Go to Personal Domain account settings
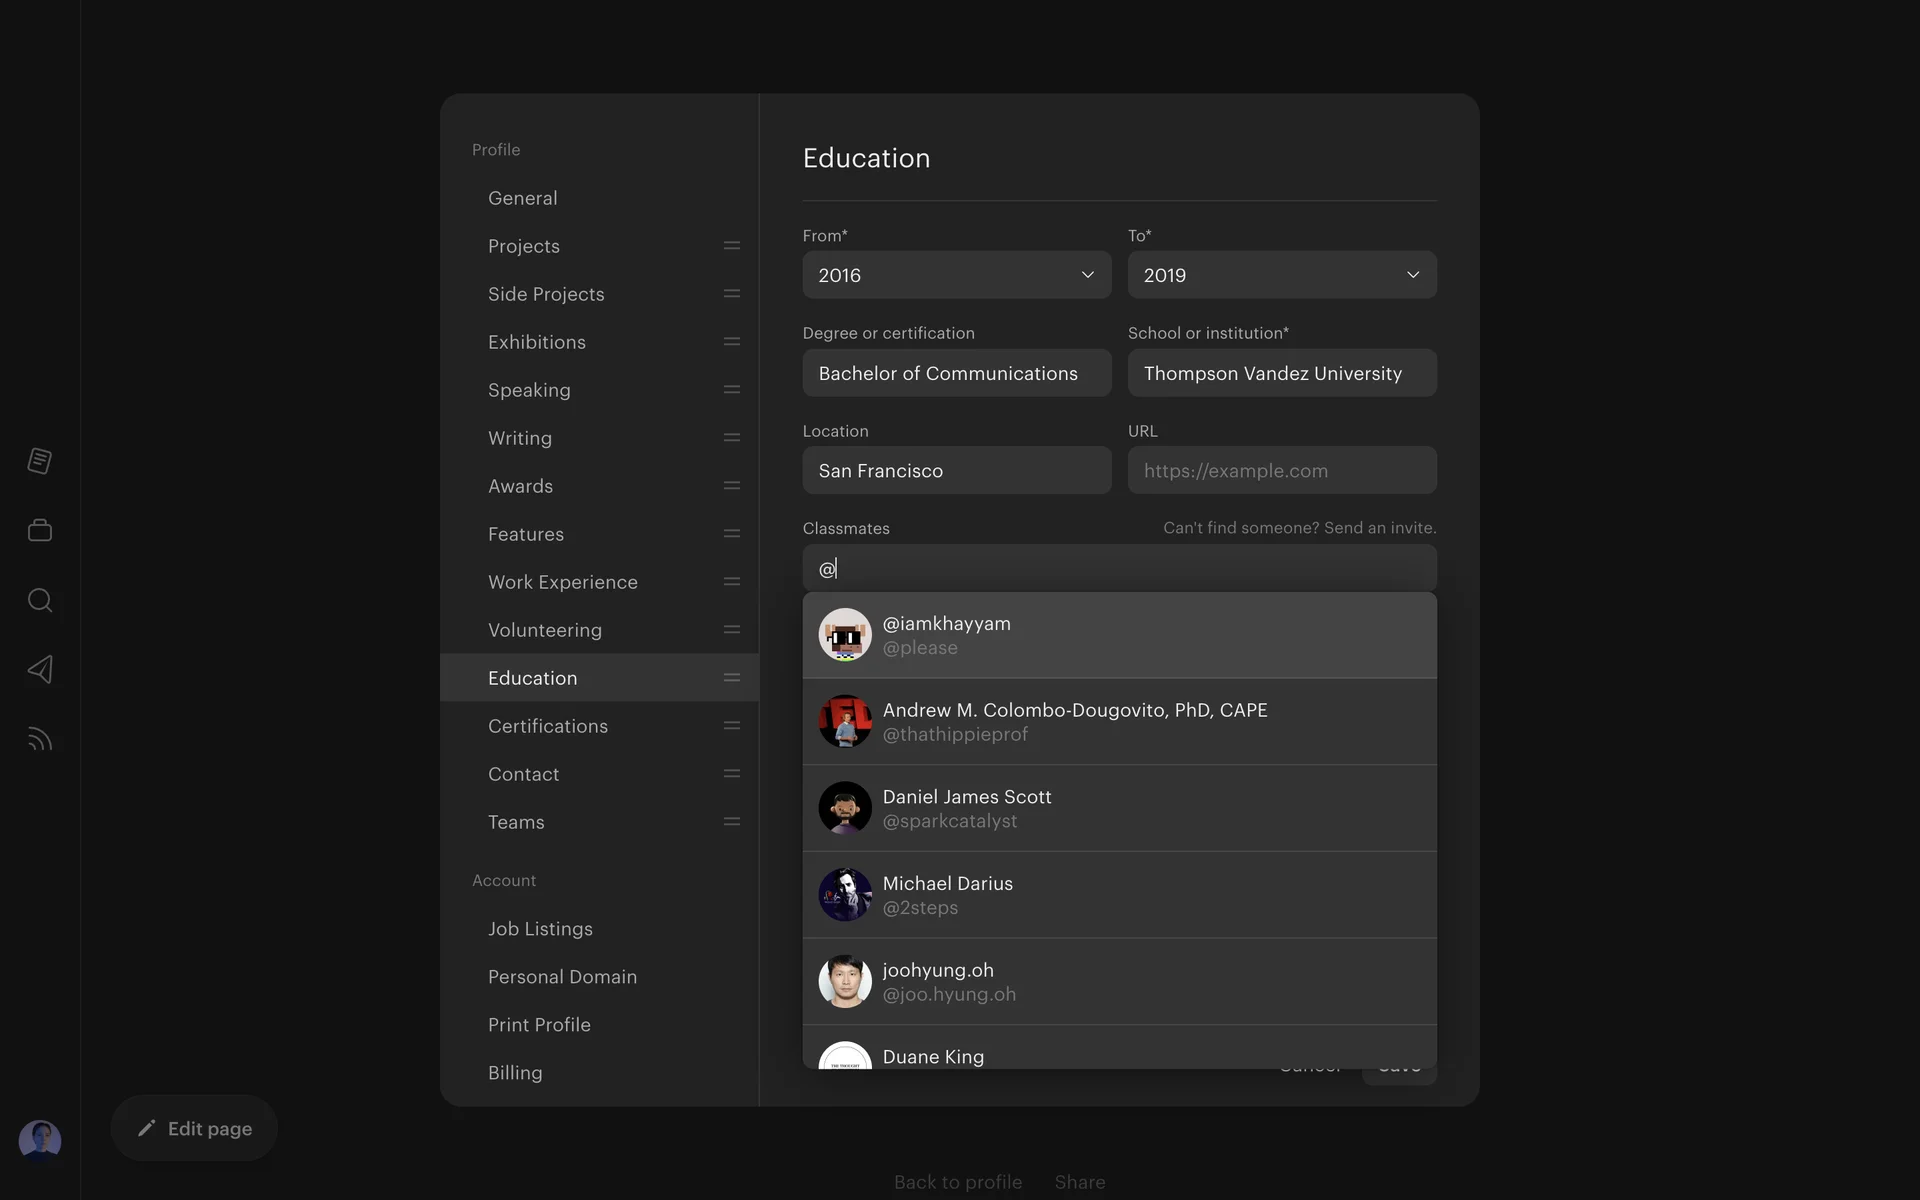 point(562,977)
